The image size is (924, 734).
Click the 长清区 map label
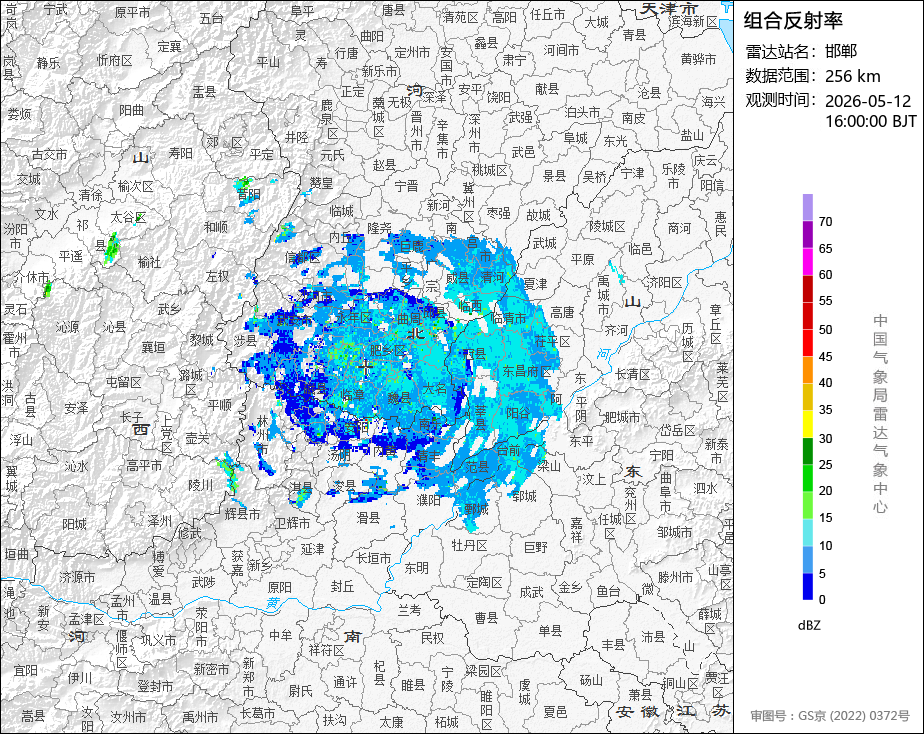[x=633, y=374]
